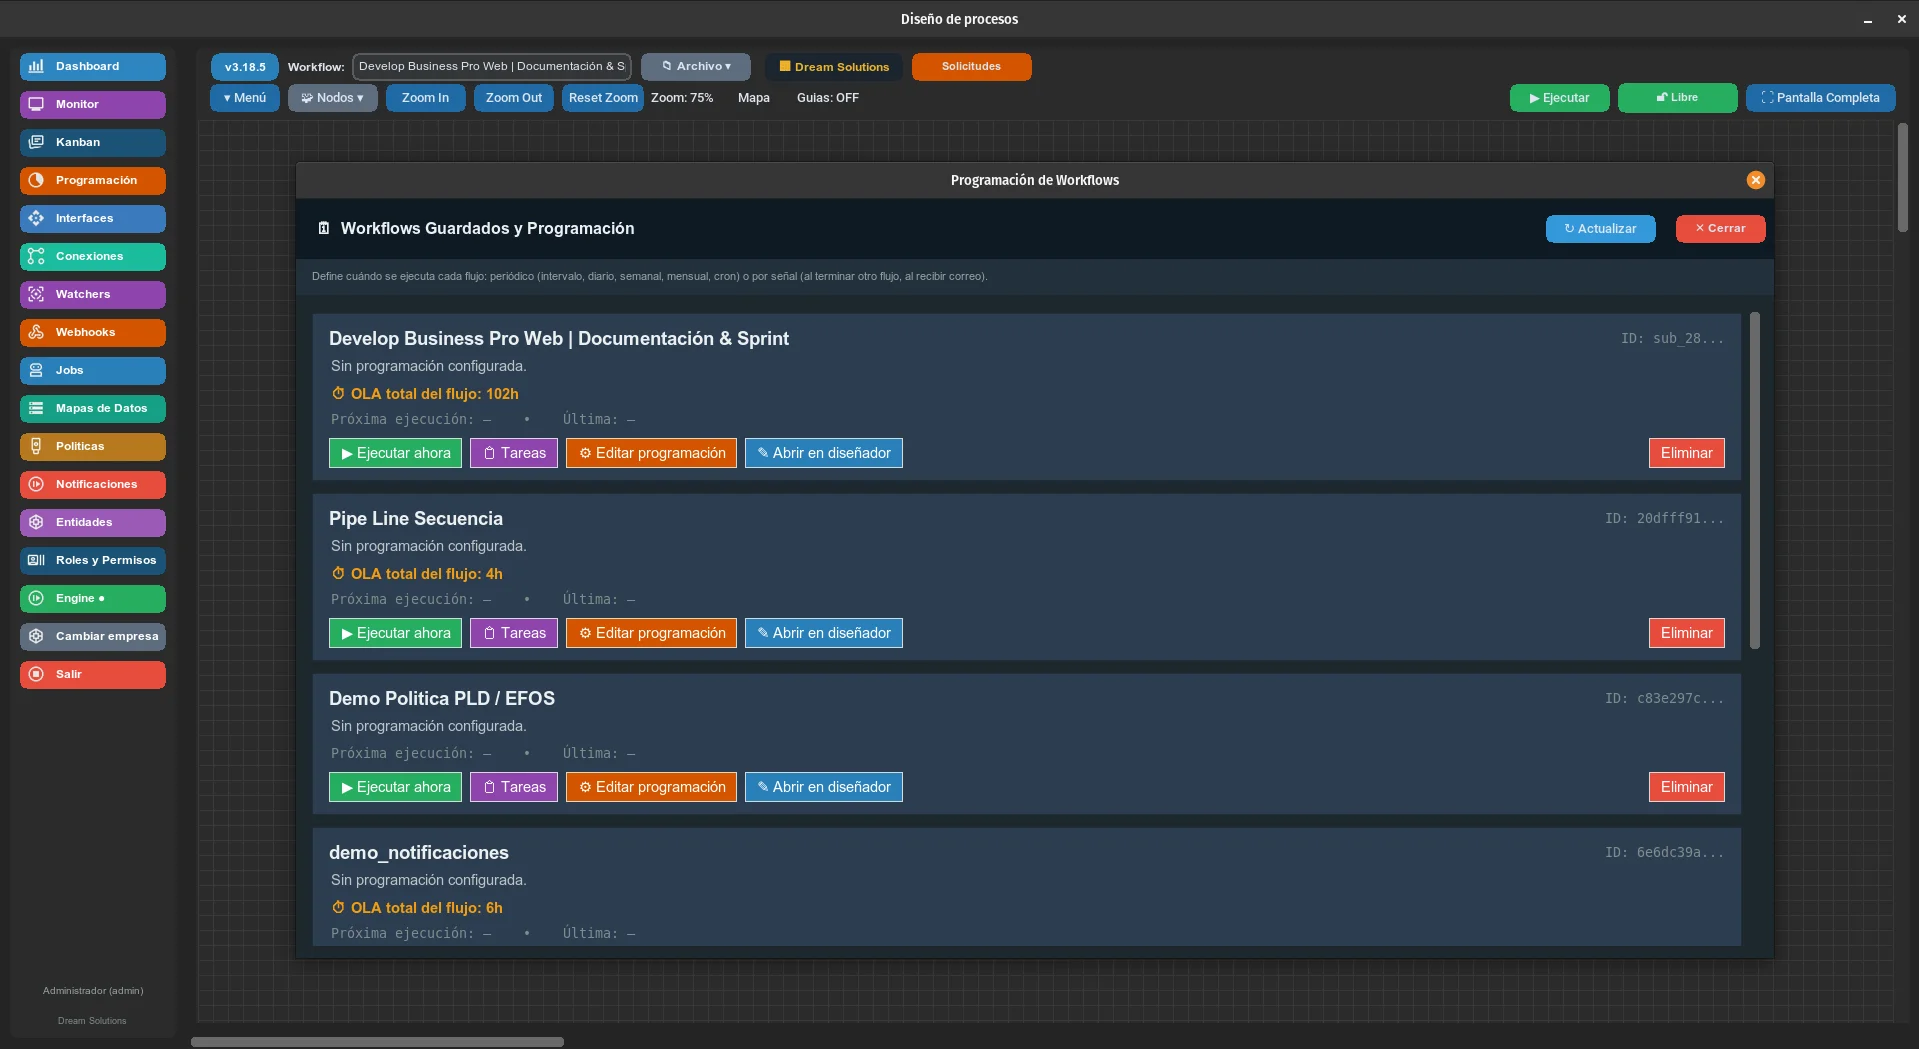Delete the Demo Politica PLD / EFOS workflow

(x=1686, y=787)
